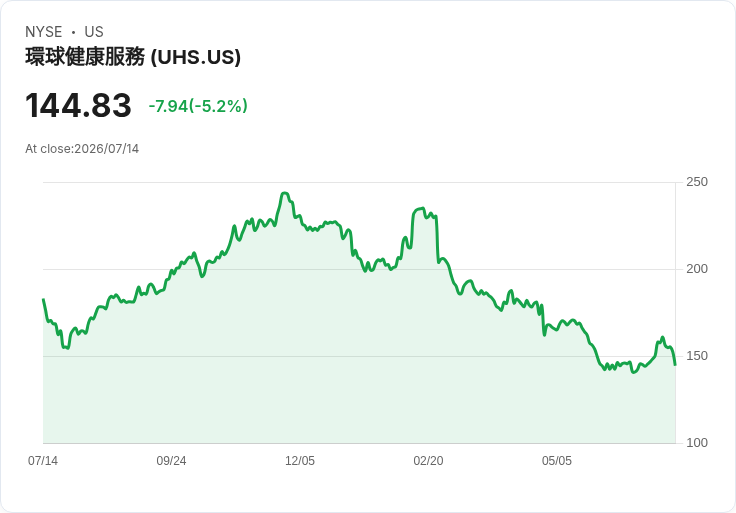
Task: Click the At close date text
Action: [82, 149]
